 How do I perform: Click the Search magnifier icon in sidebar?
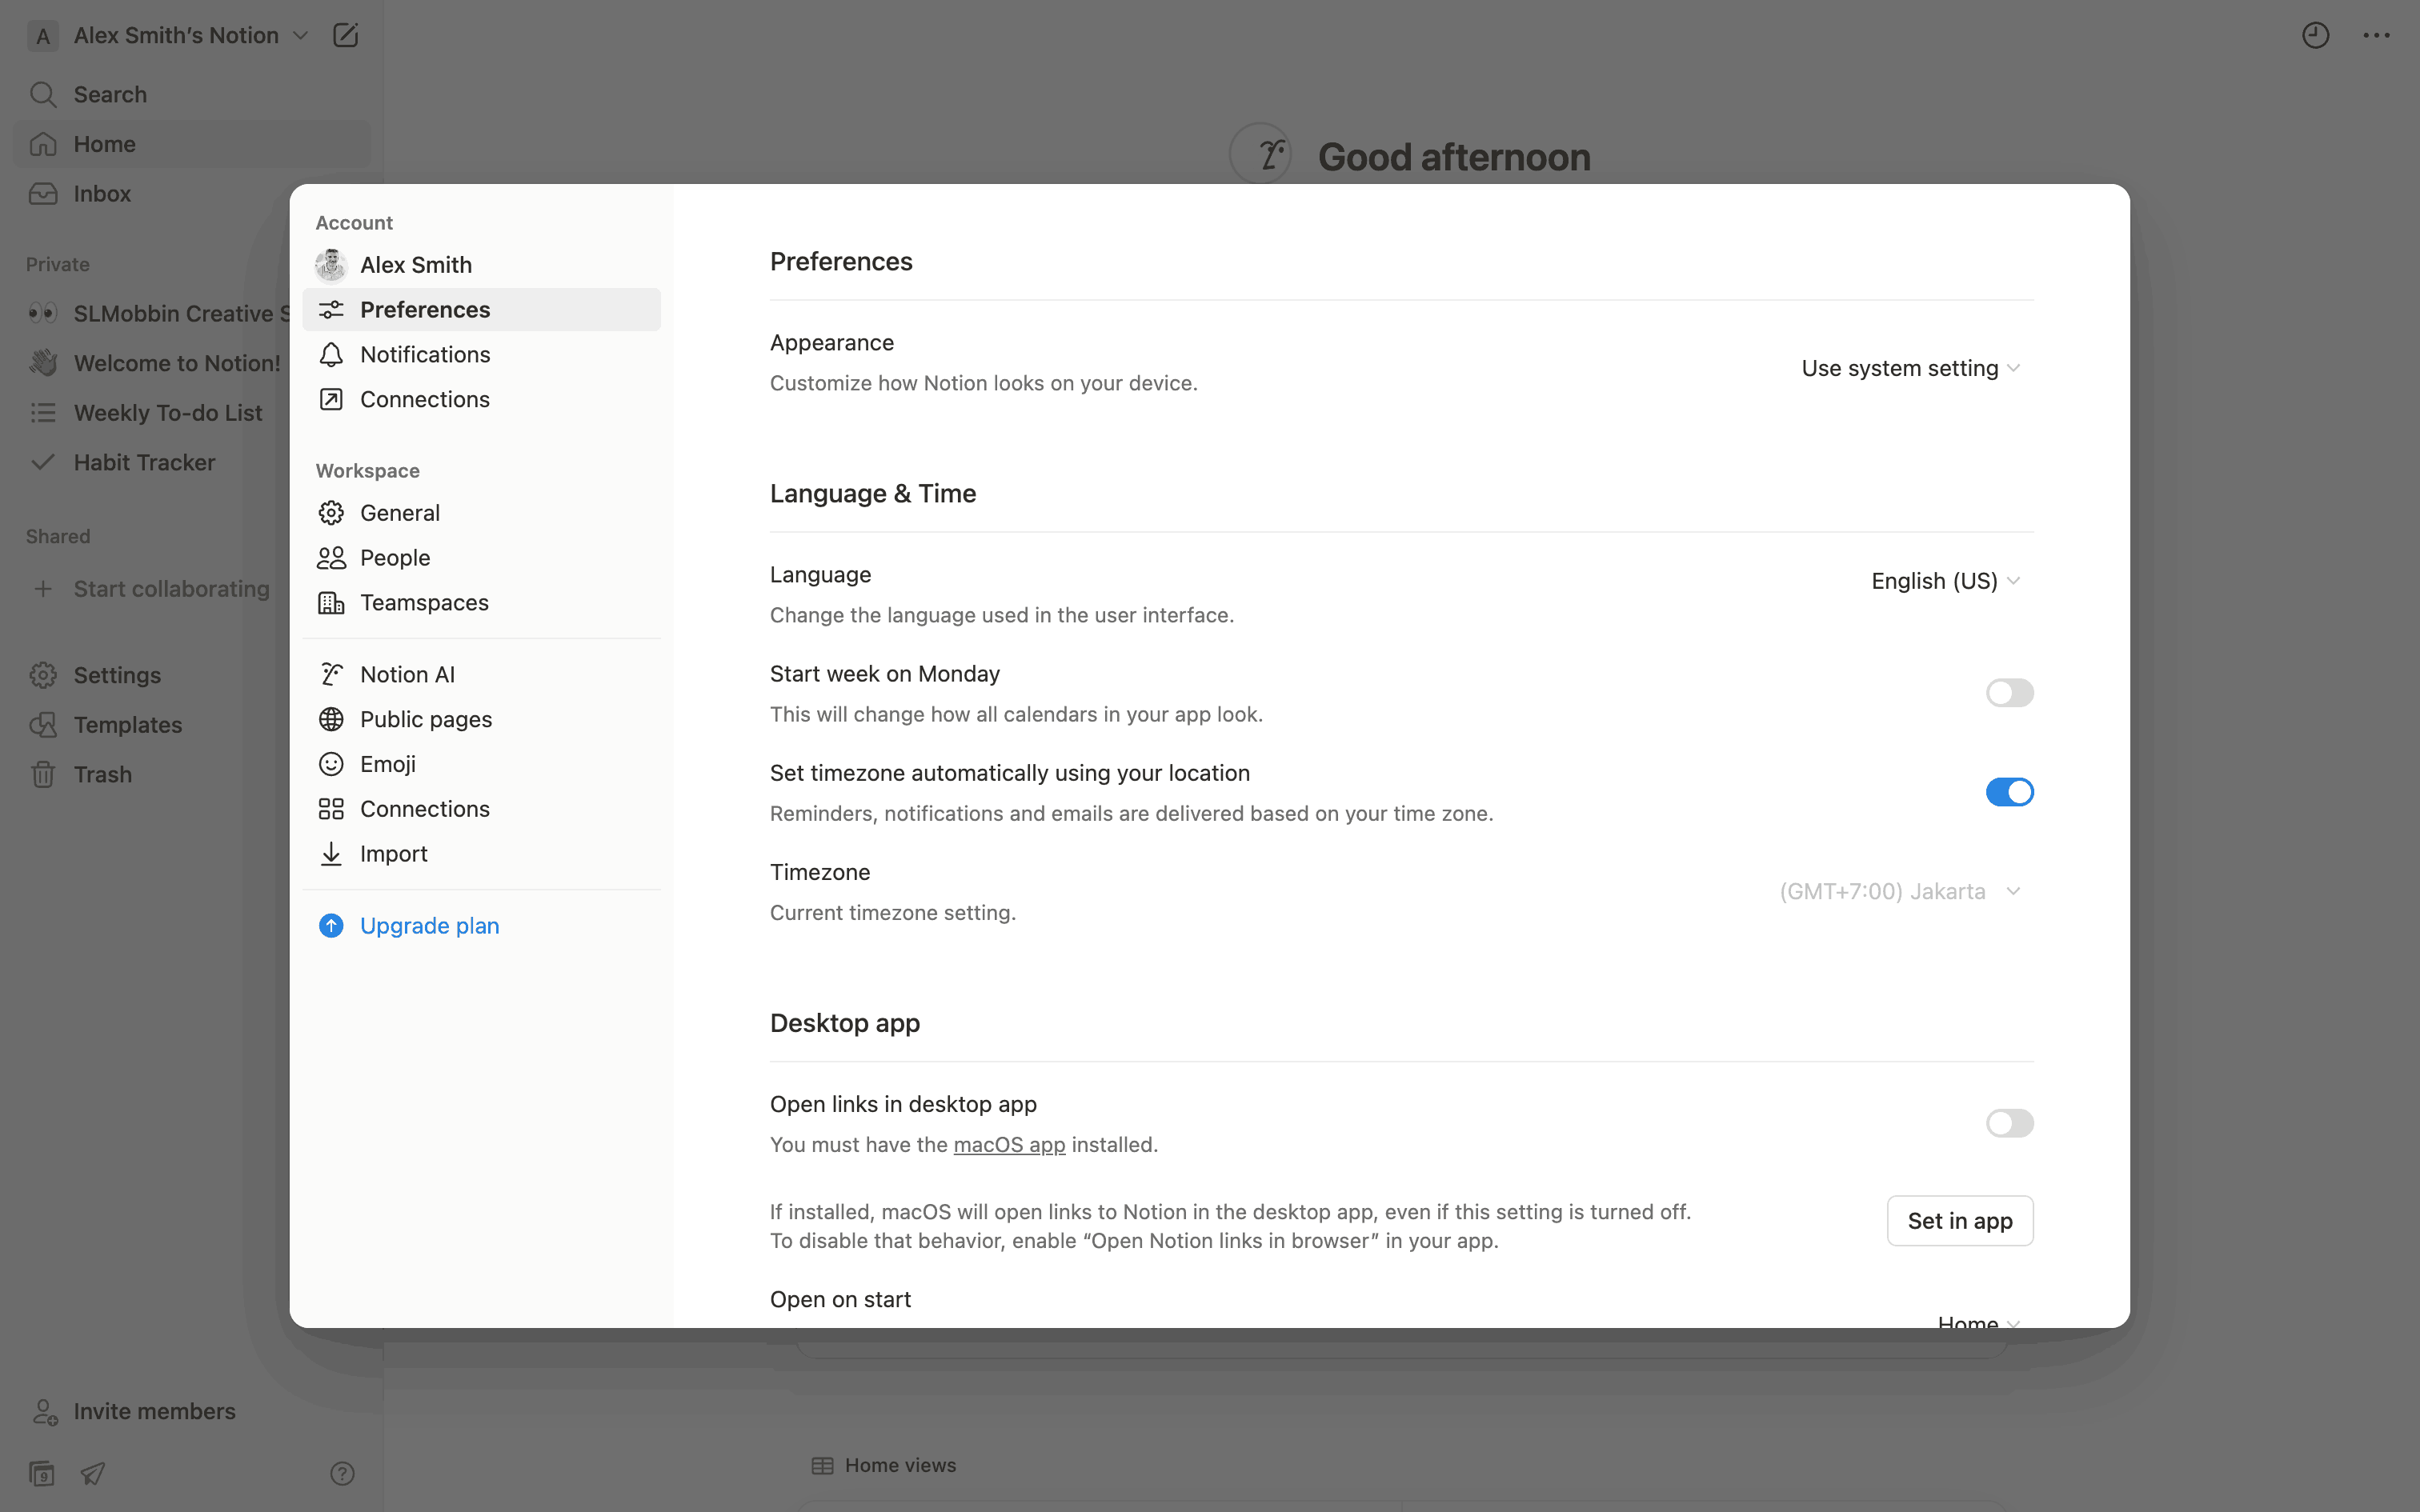coord(43,94)
